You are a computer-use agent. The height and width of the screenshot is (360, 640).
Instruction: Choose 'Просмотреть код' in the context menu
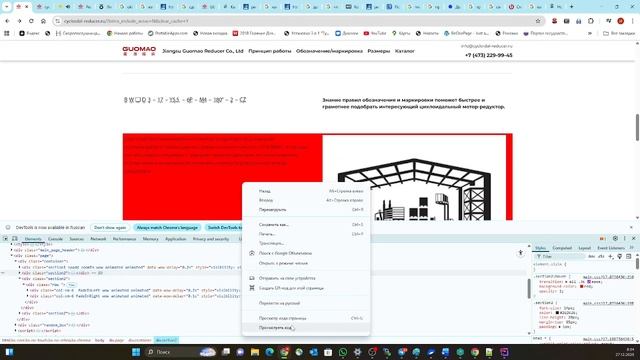point(306,328)
